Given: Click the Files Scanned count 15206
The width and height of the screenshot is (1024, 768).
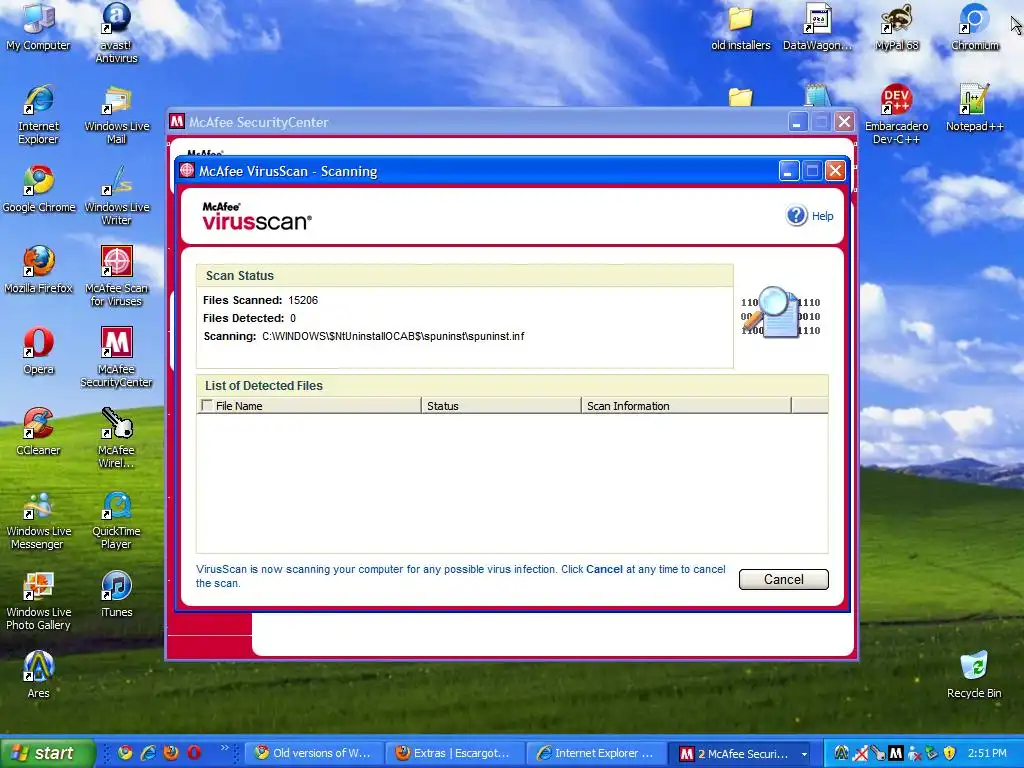Looking at the screenshot, I should [303, 300].
